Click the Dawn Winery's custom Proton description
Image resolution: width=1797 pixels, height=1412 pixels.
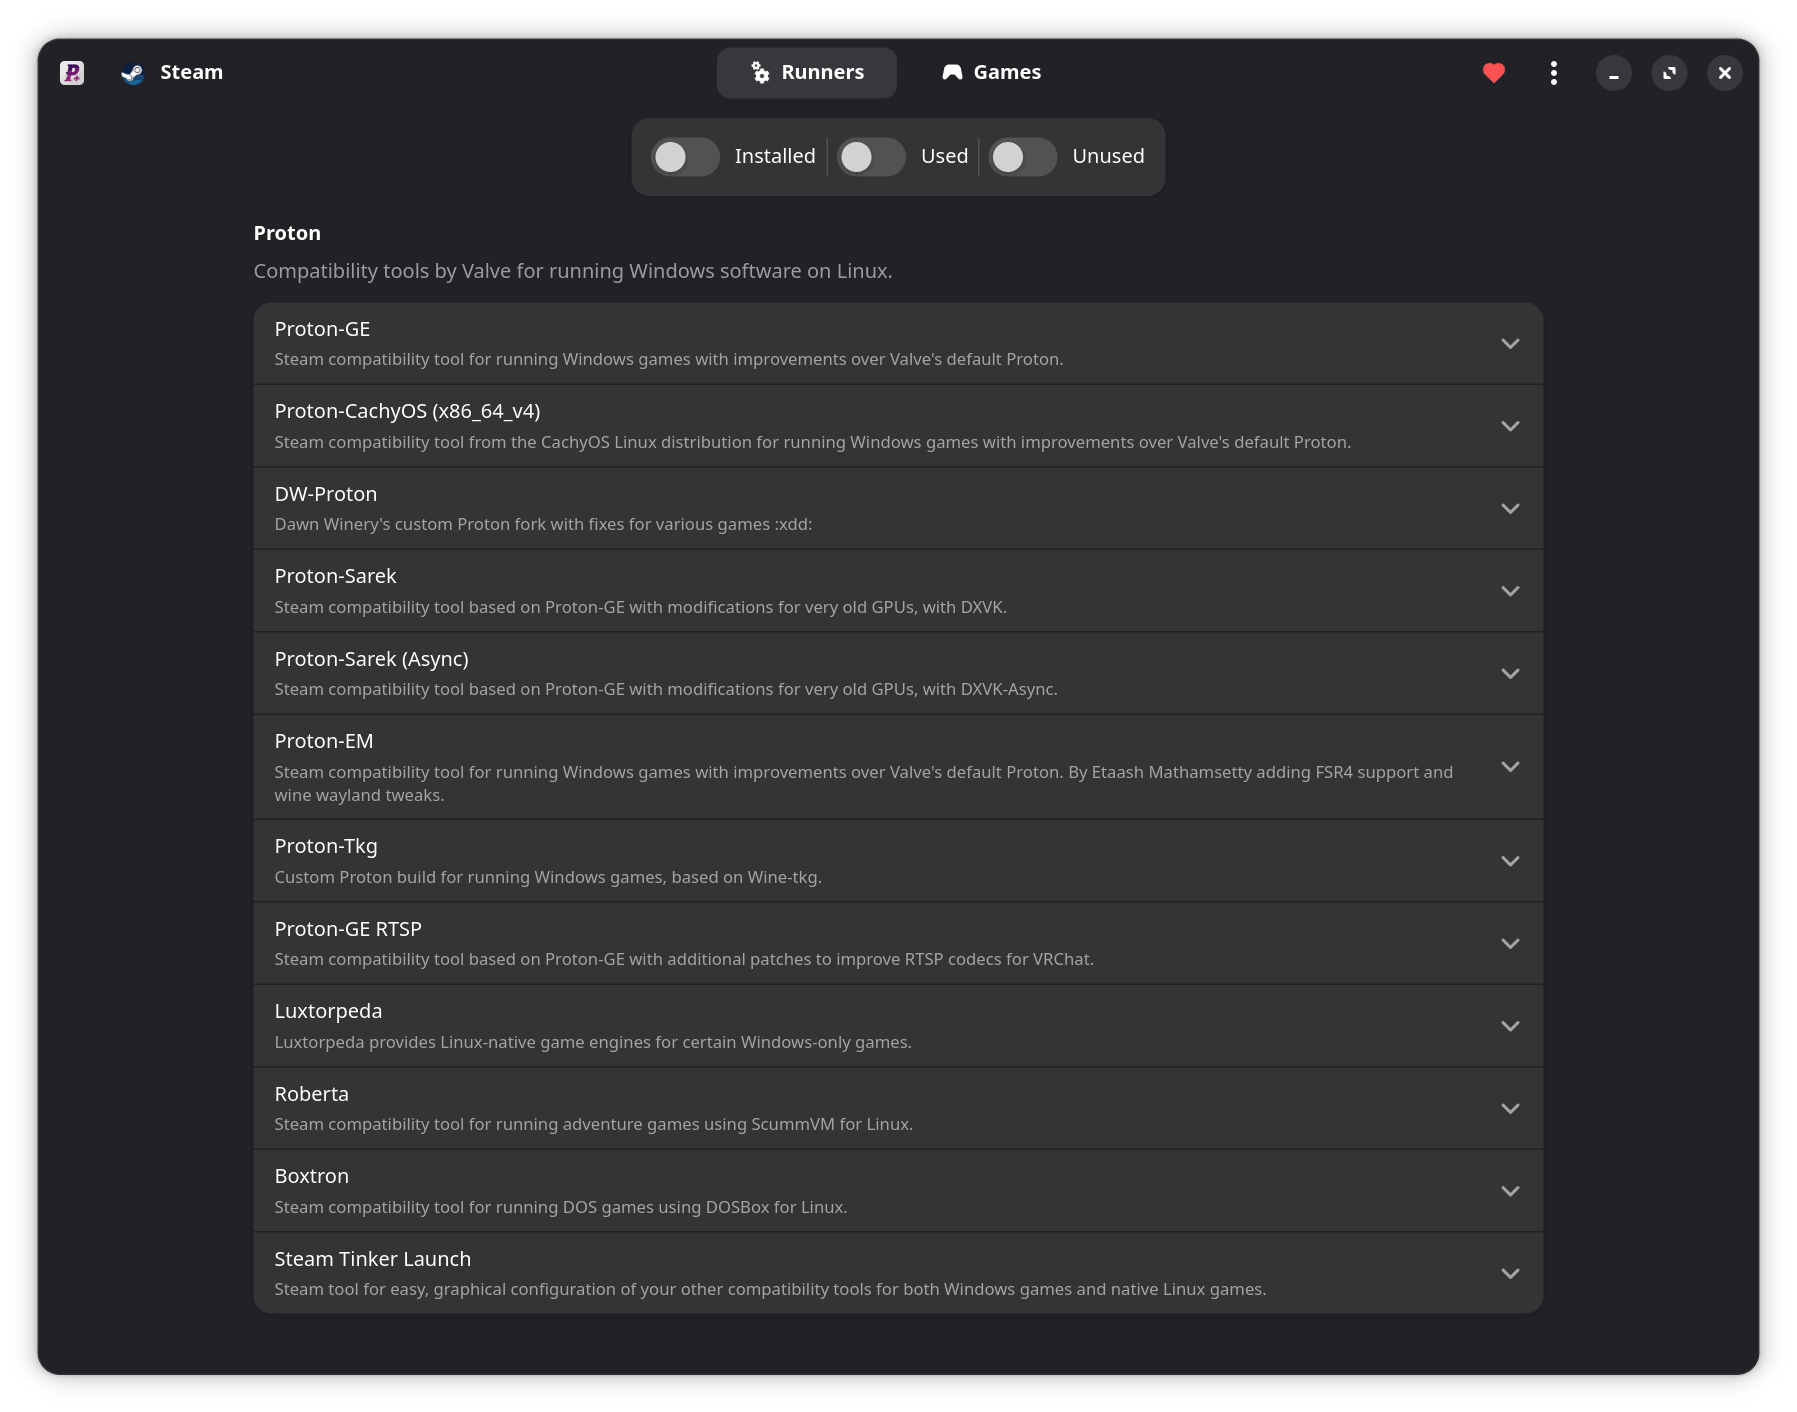point(543,524)
